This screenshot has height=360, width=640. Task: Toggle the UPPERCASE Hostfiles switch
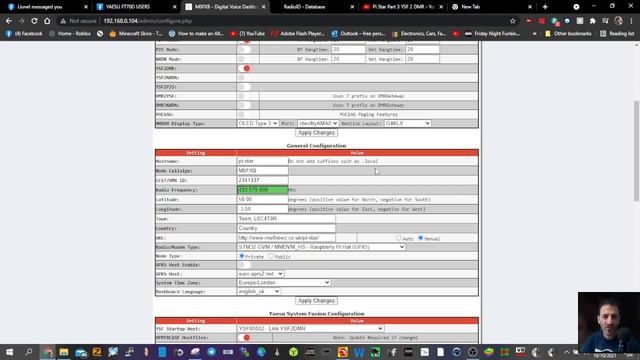(x=244, y=338)
